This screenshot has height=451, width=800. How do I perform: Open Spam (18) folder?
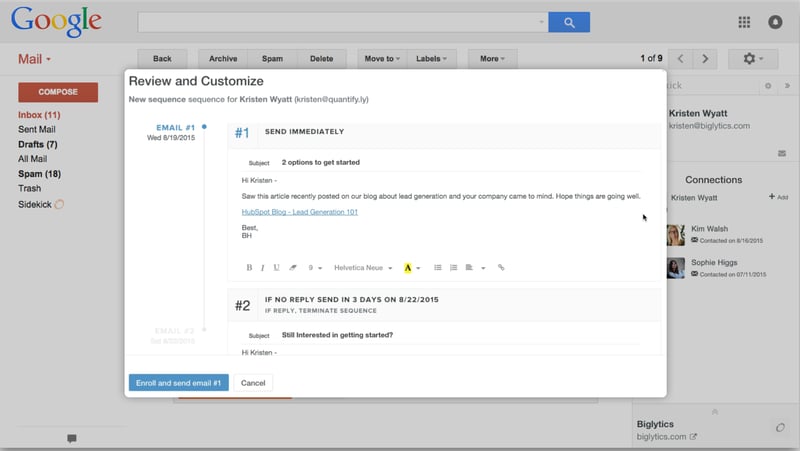tap(39, 174)
